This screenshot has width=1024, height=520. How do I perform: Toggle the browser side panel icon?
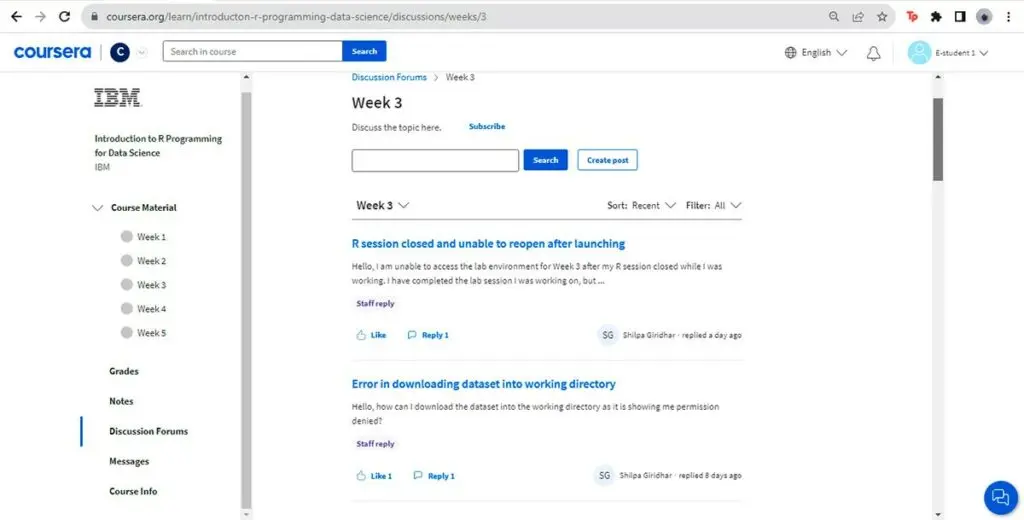(x=960, y=17)
